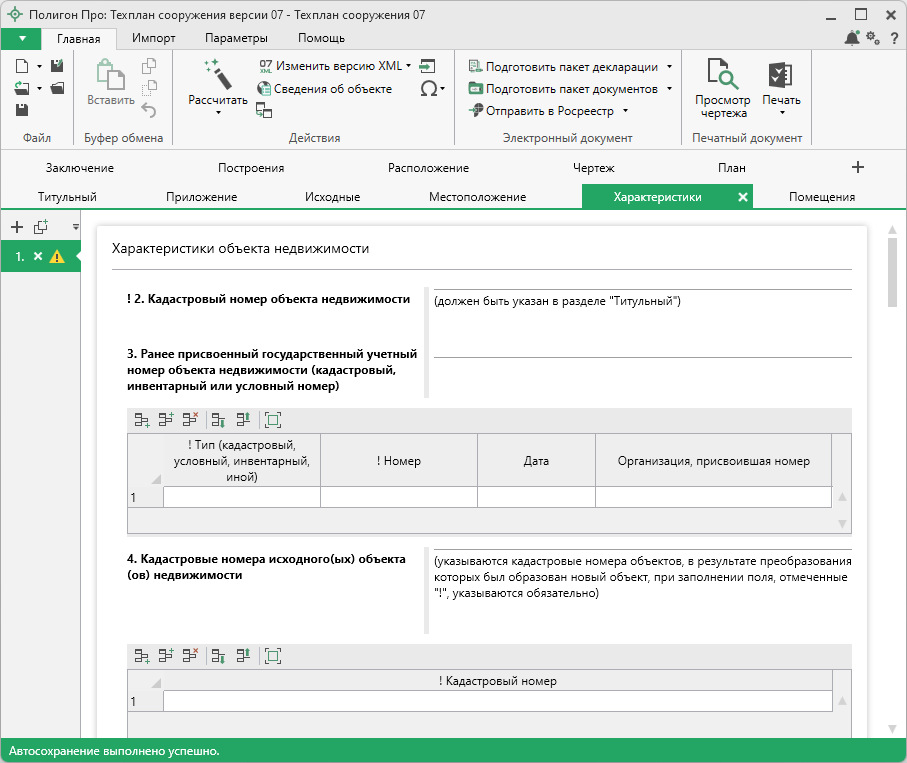Switch to the Импорт ribbon tab
The width and height of the screenshot is (907, 763).
pos(153,38)
